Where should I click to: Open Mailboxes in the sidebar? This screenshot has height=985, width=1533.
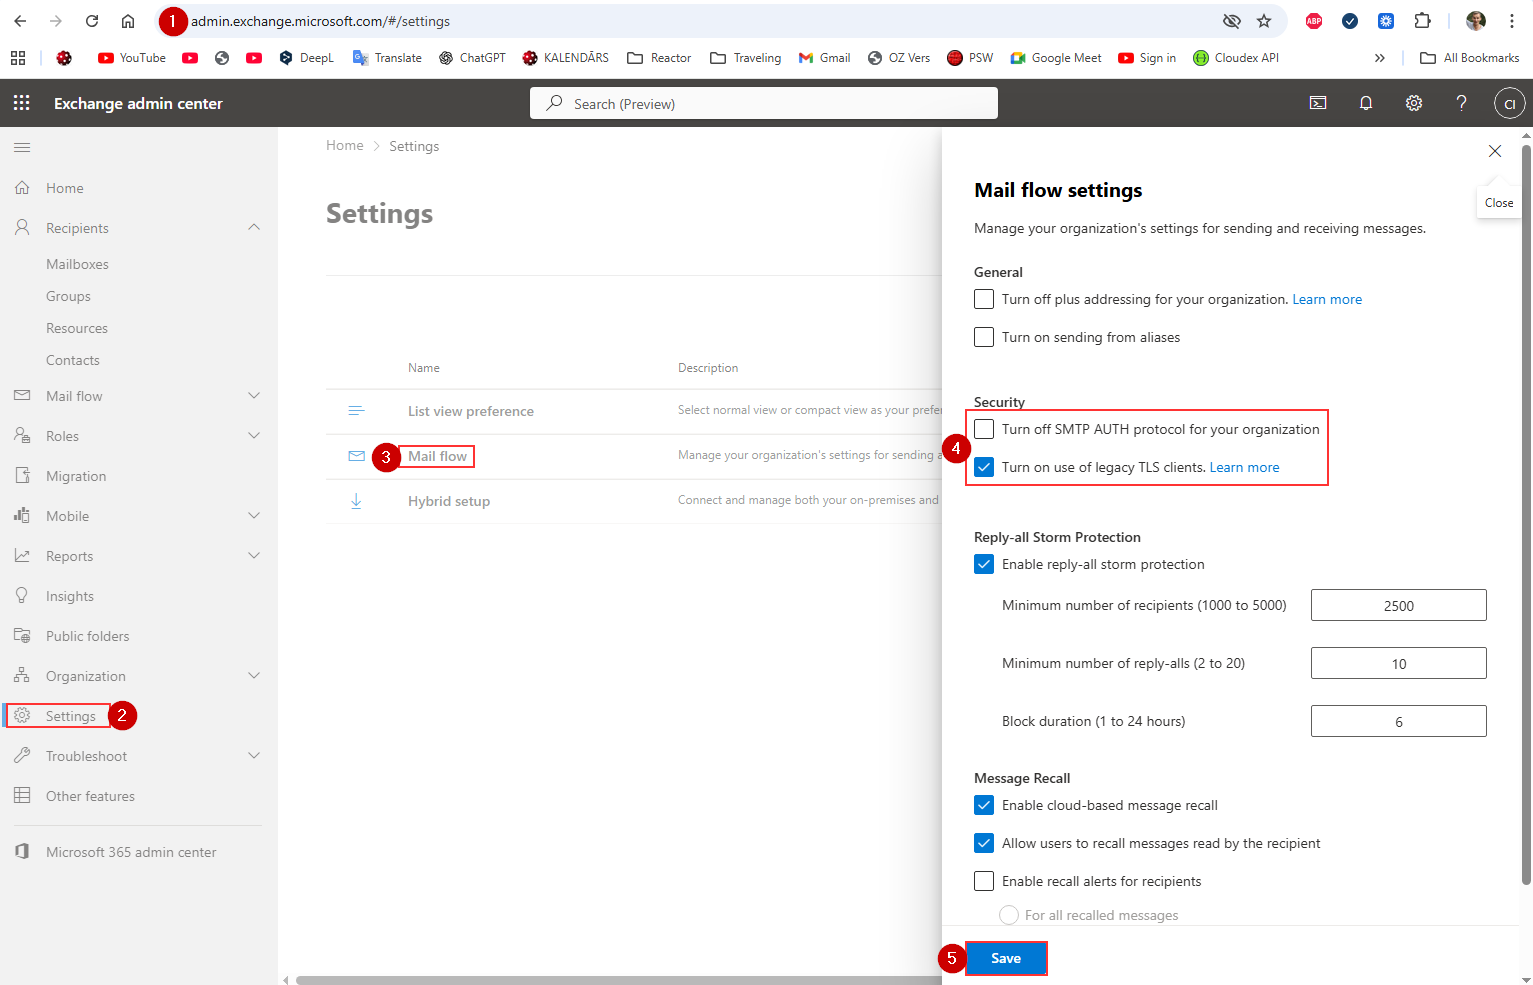click(77, 264)
